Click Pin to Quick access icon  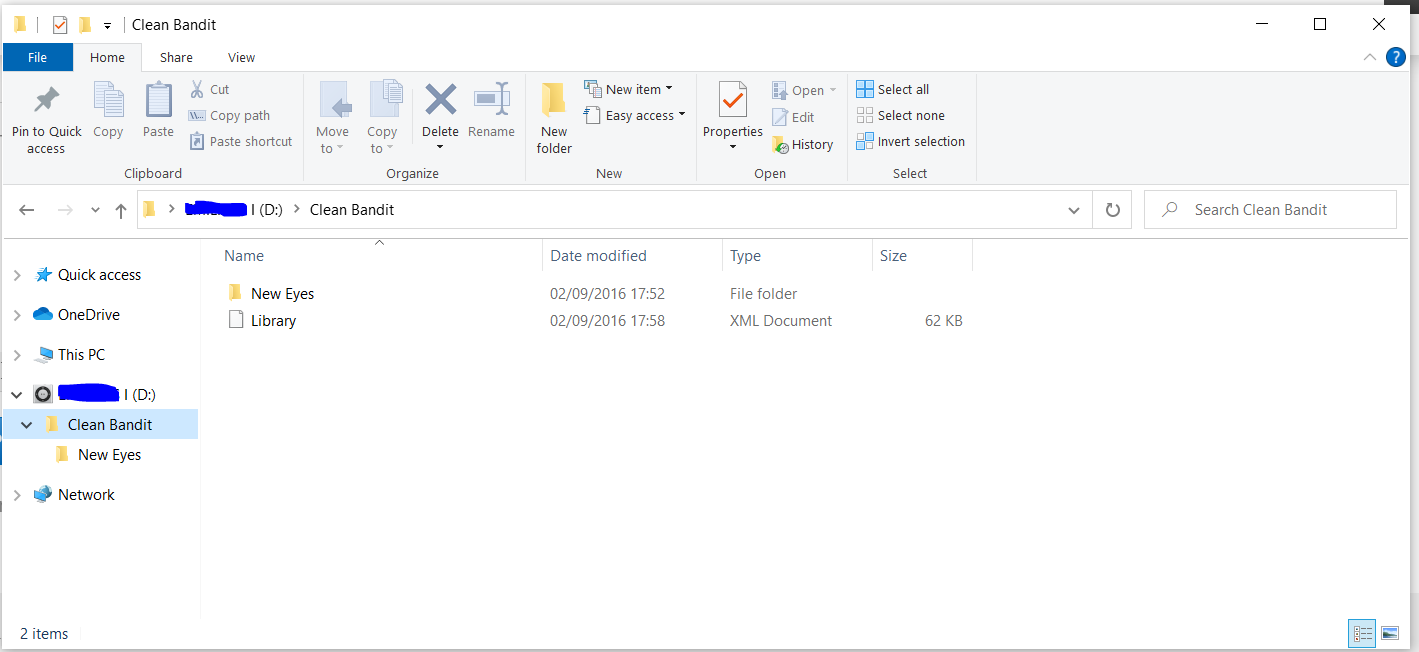46,100
